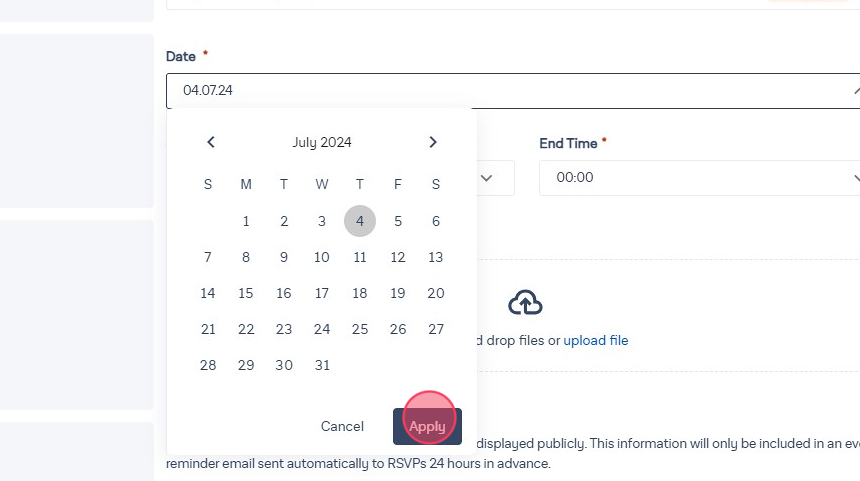Go to next month in calendar
The image size is (860, 481).
click(x=433, y=142)
